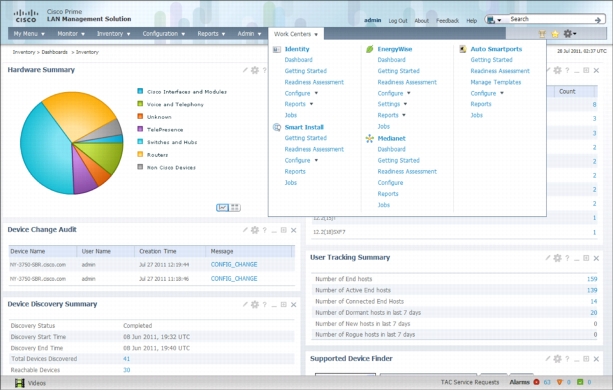The height and width of the screenshot is (391, 614).
Task: Click the EnergyWise green leaf icon
Action: [369, 49]
